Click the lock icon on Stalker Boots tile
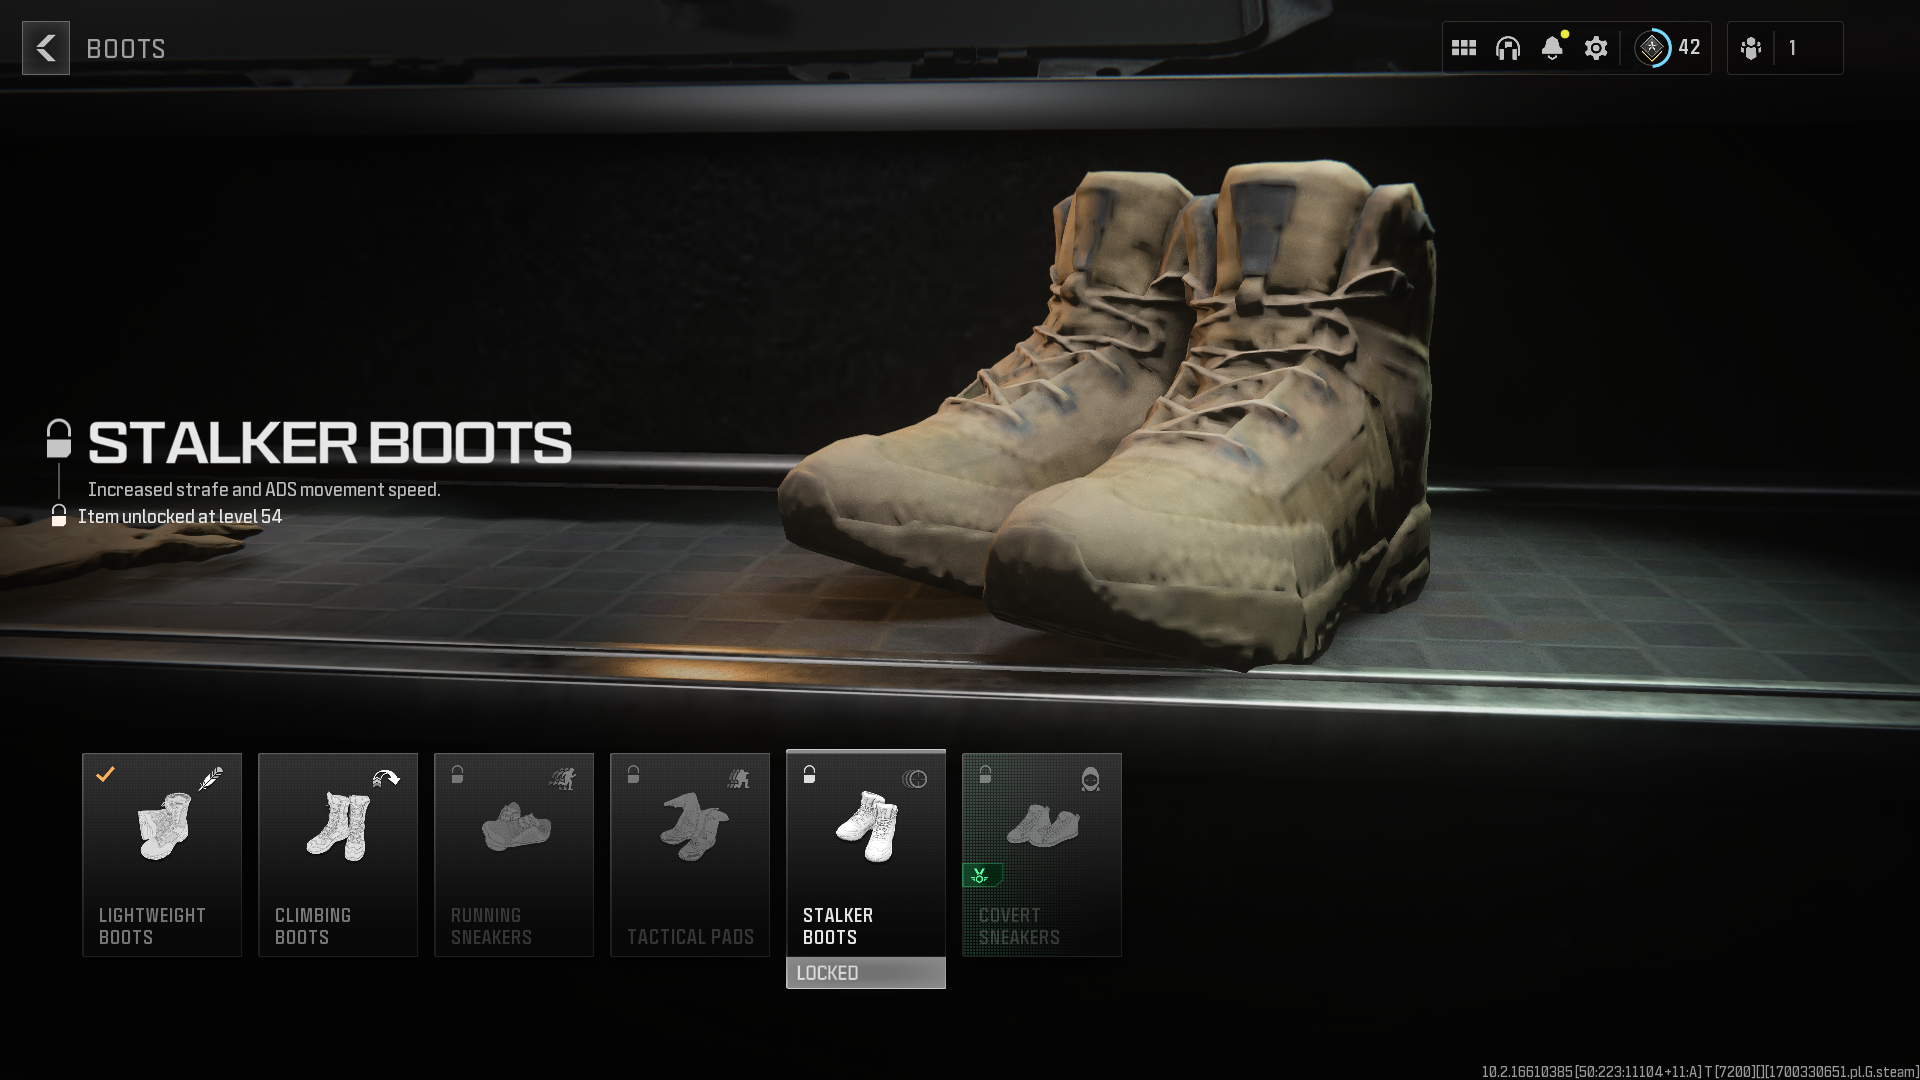Screen dimensions: 1920x1080 pos(810,776)
